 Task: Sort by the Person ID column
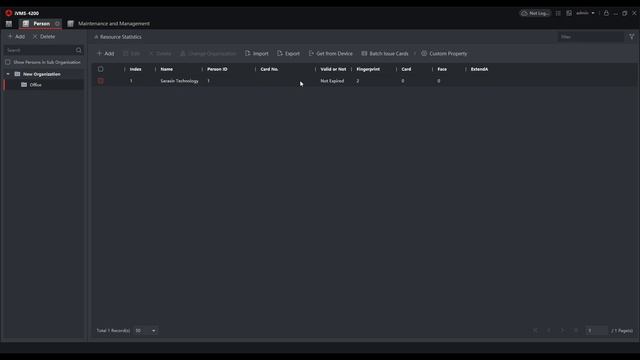[x=217, y=69]
